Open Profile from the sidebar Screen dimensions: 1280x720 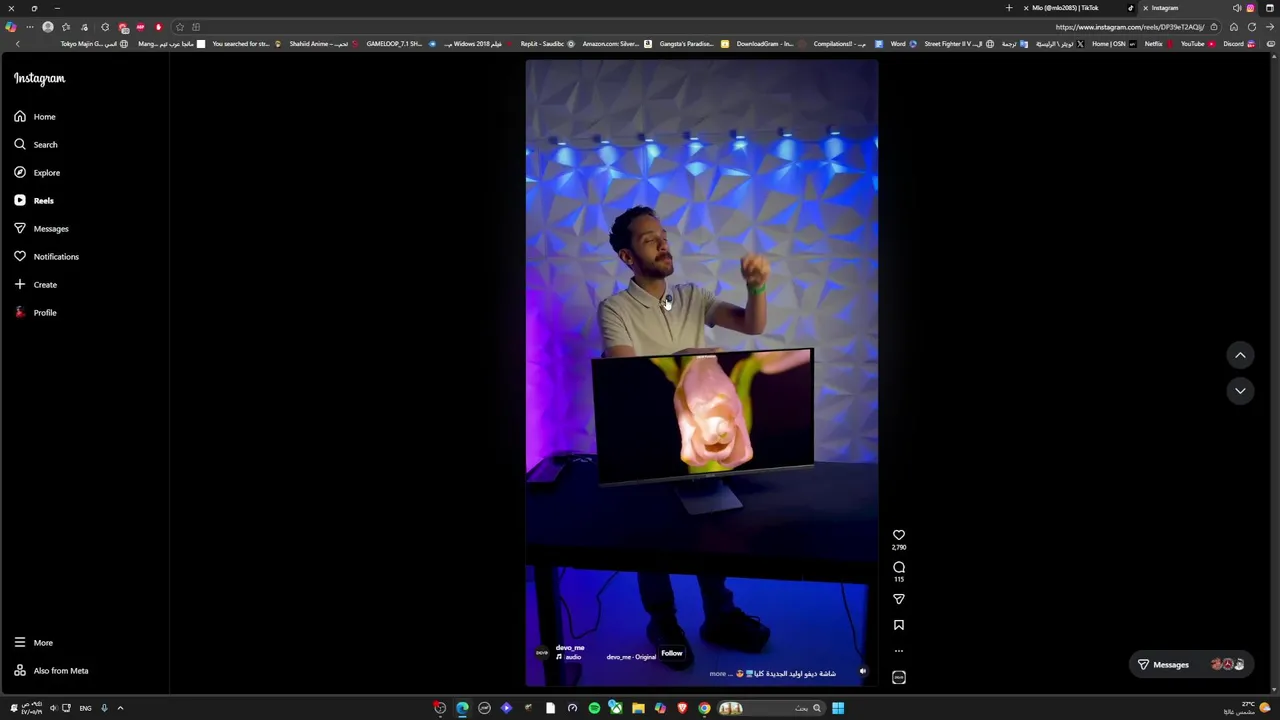tap(35, 313)
